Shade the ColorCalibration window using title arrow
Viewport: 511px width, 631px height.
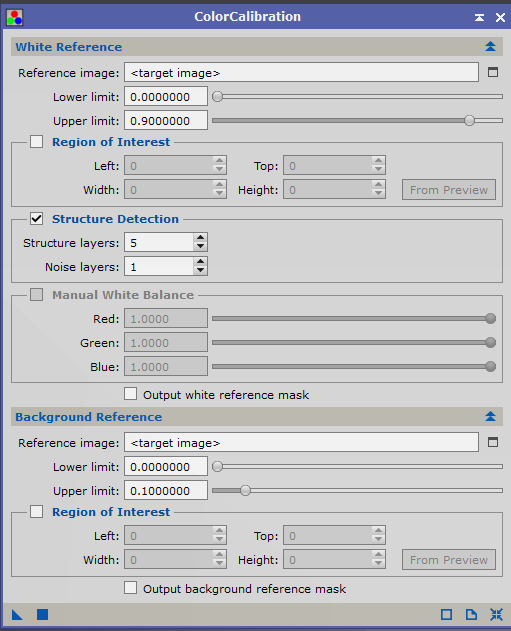tap(479, 17)
